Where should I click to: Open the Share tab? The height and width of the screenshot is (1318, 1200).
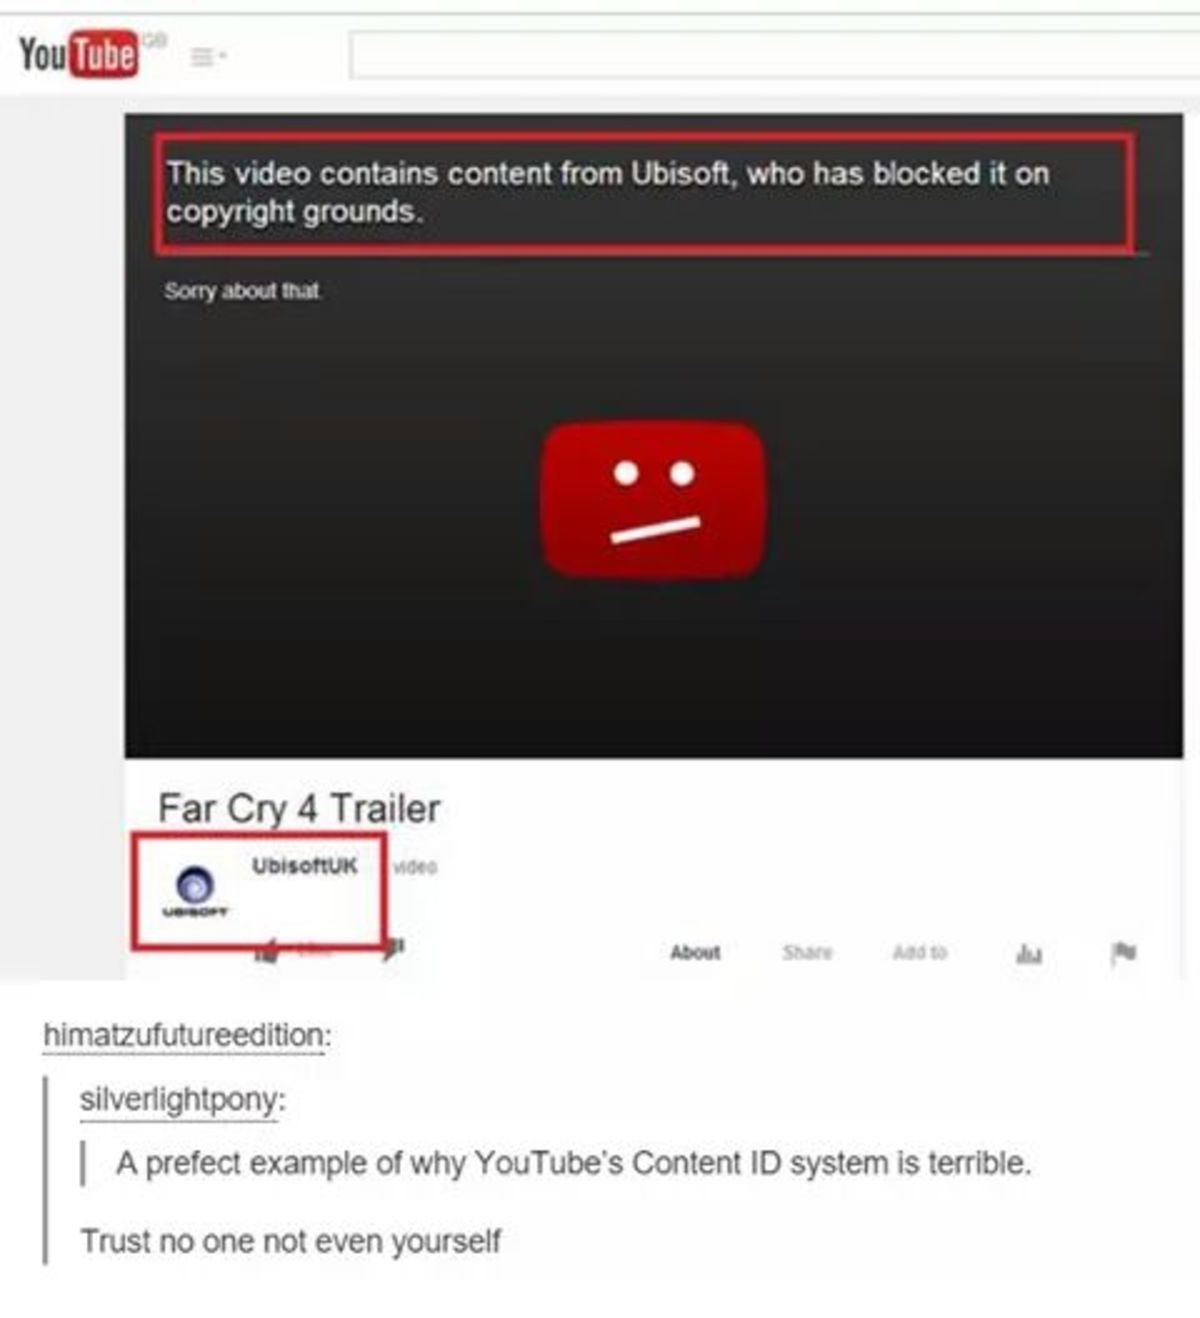pos(807,952)
